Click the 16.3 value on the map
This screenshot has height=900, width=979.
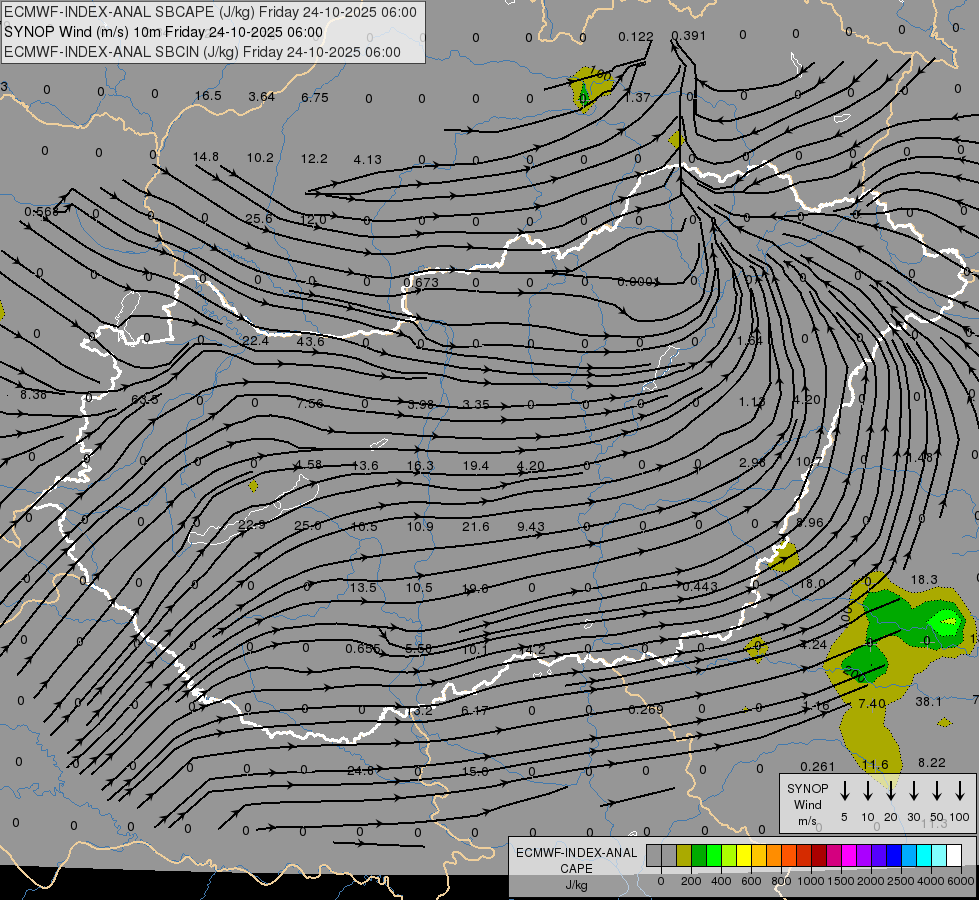point(420,466)
